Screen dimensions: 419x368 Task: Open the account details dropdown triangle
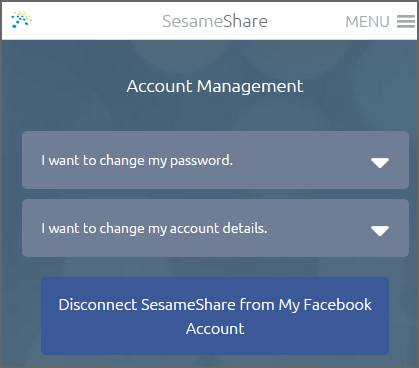point(380,231)
